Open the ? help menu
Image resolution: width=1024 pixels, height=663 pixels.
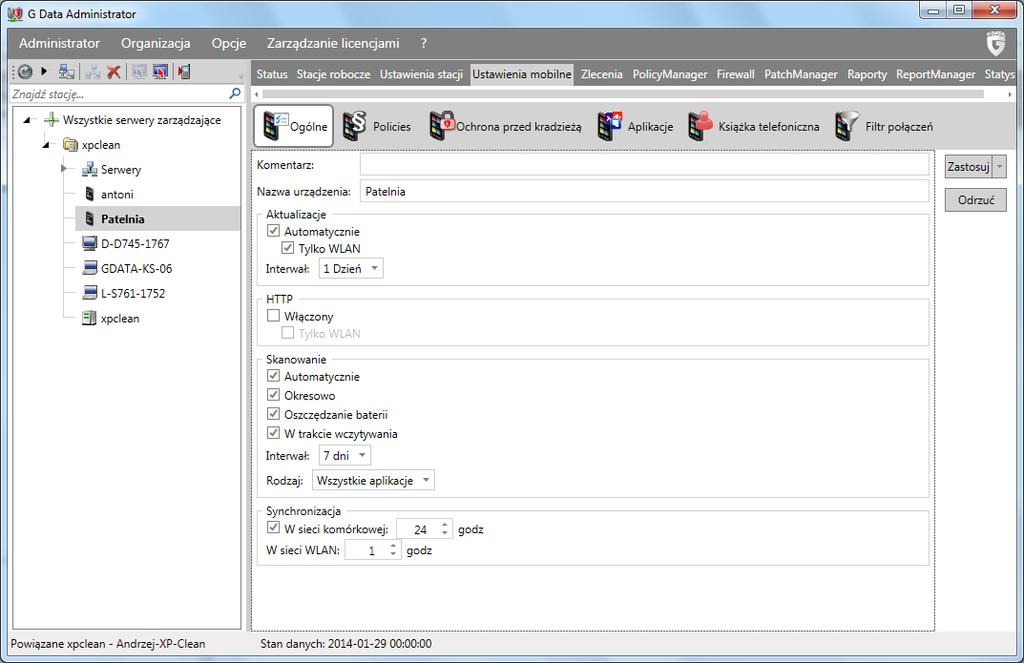coord(423,43)
